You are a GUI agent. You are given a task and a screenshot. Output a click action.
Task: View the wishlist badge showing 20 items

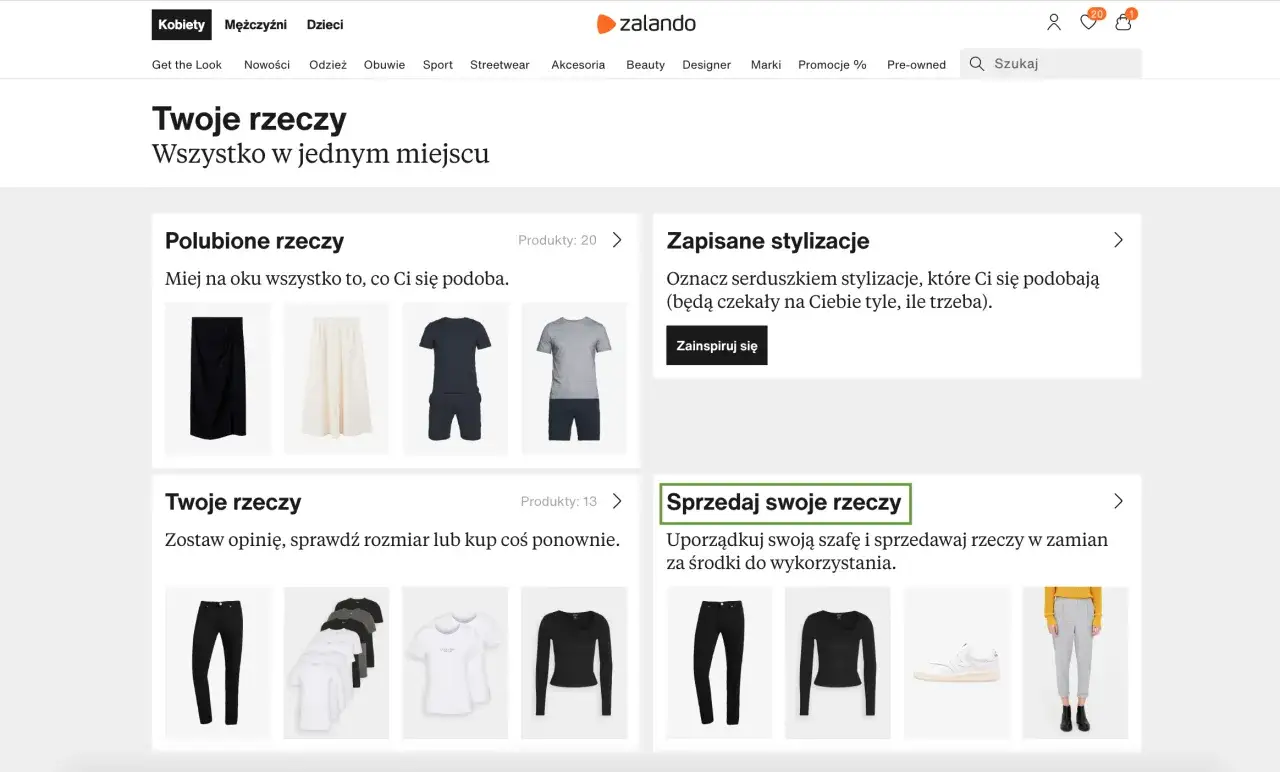(x=1096, y=14)
